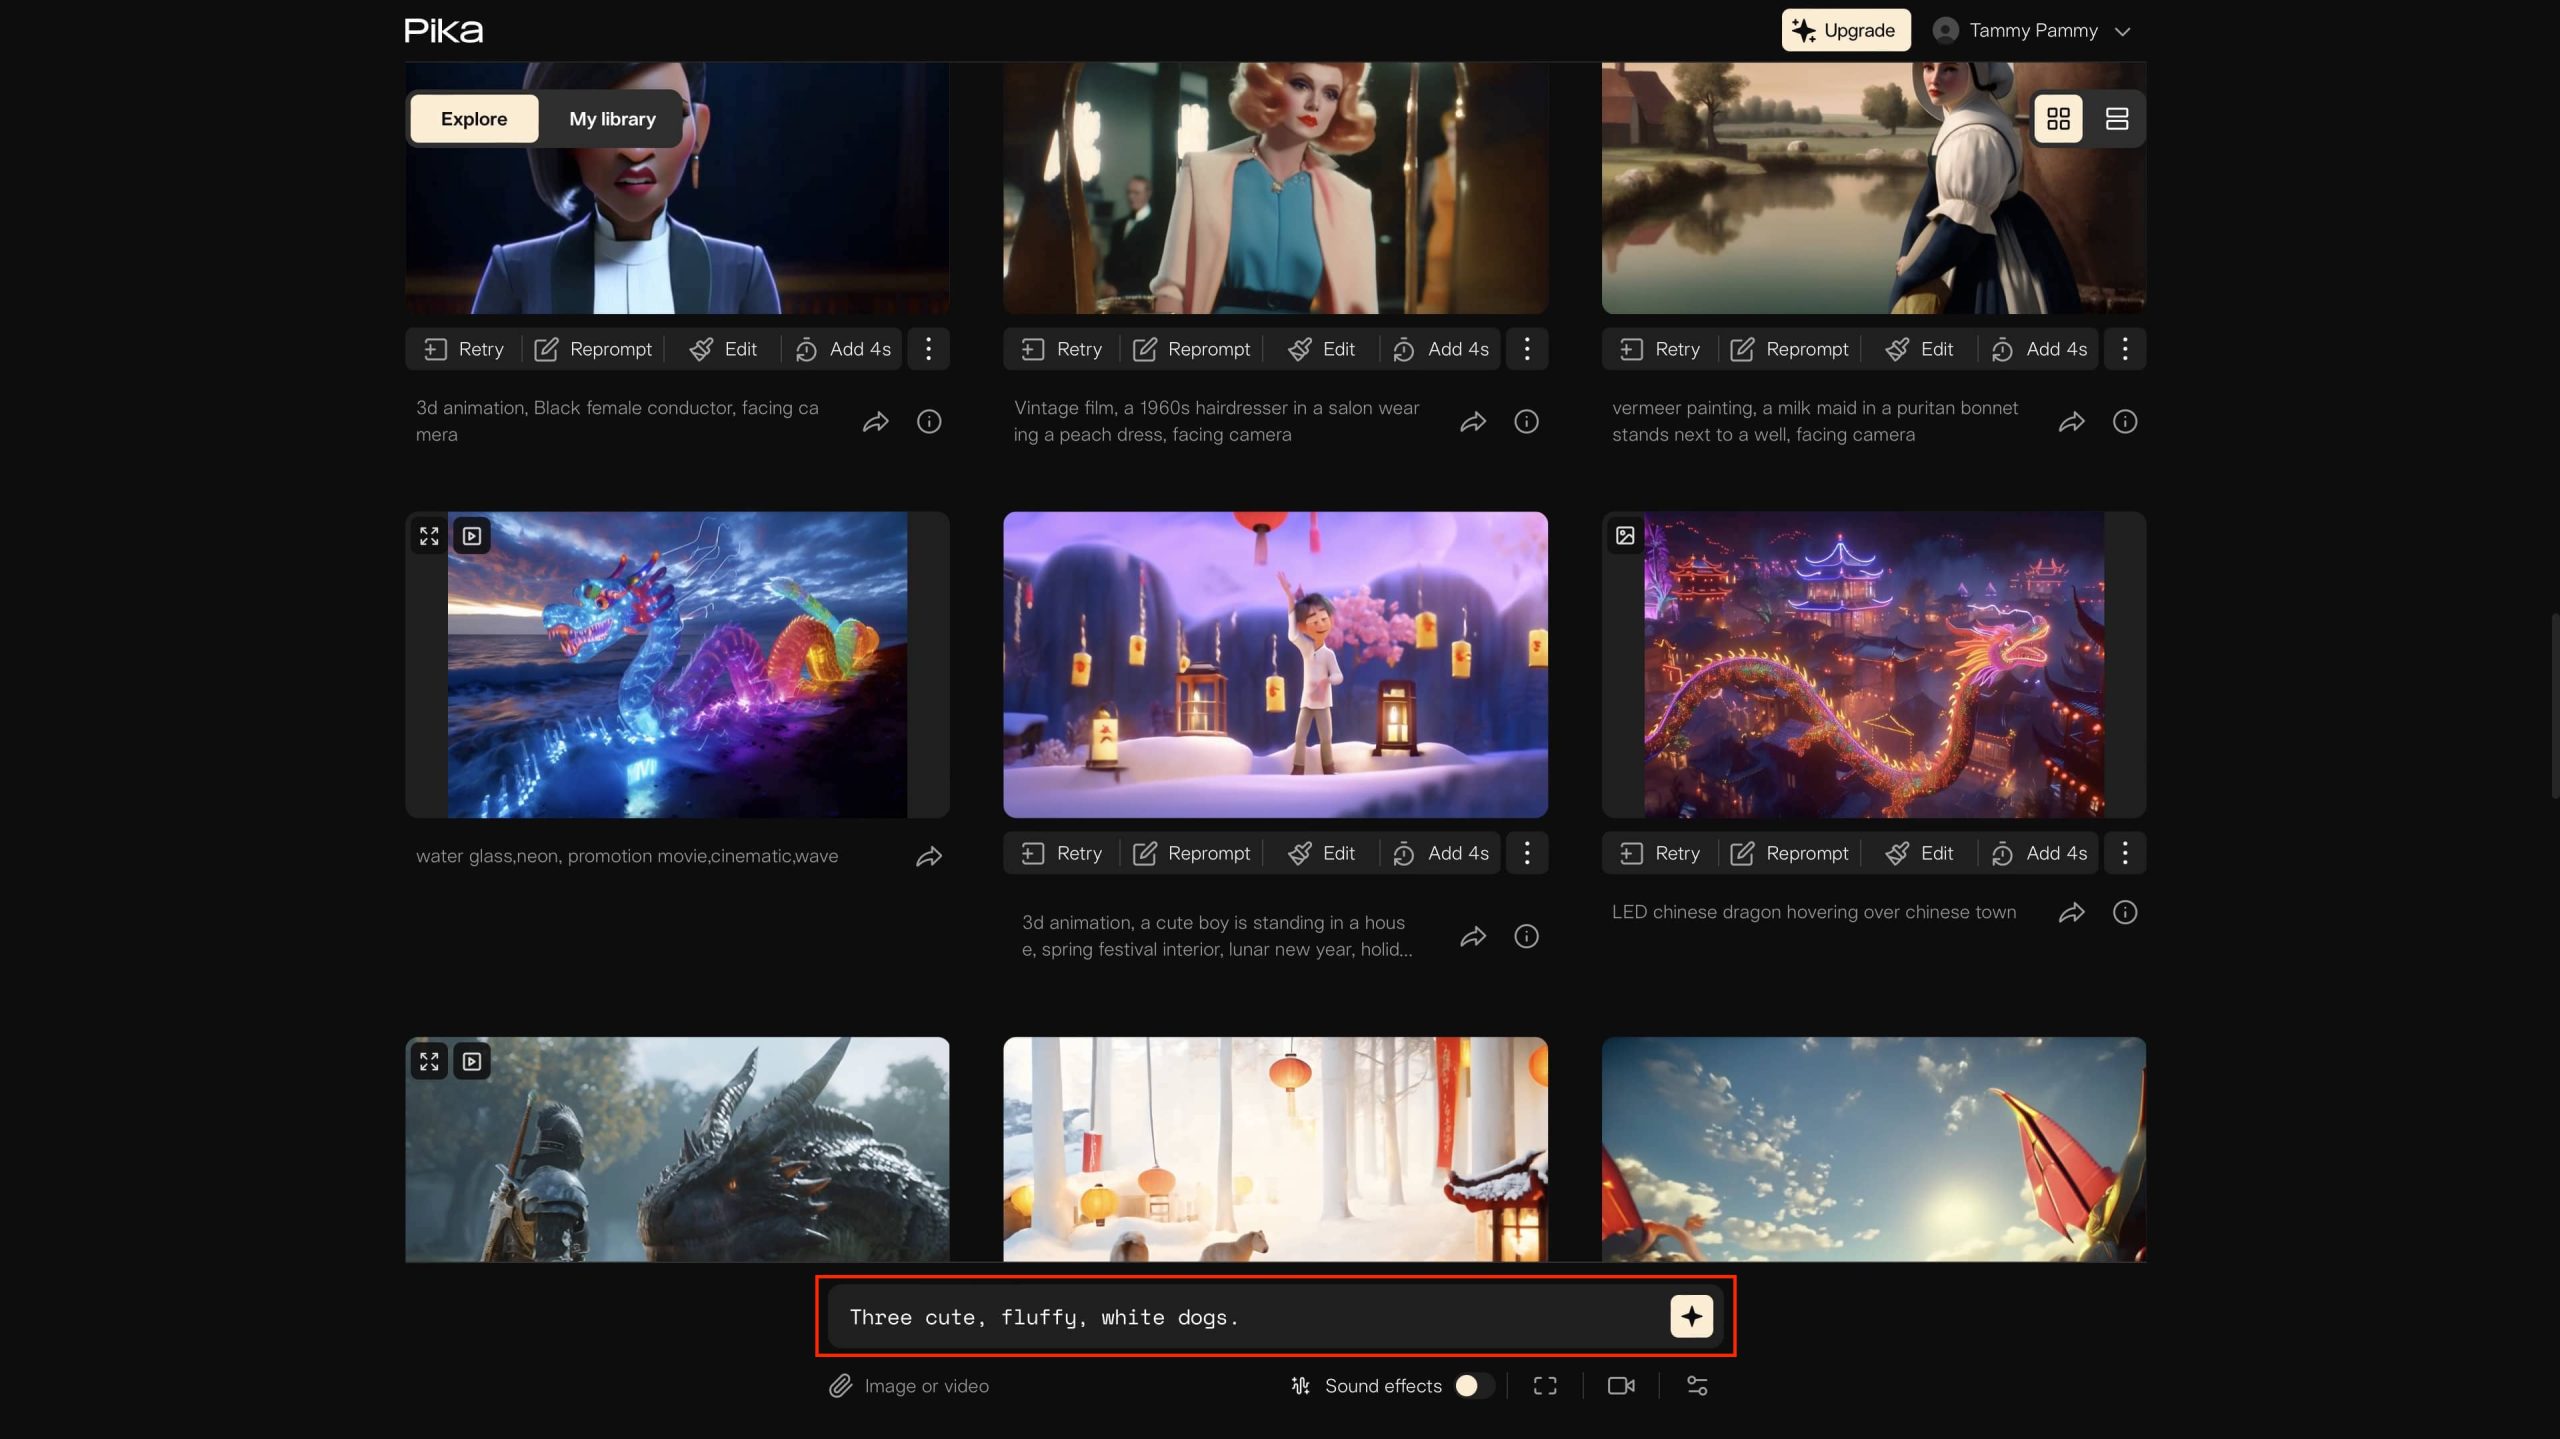The height and width of the screenshot is (1439, 2560).
Task: Open more options menu for cute boy video
Action: click(x=1526, y=853)
